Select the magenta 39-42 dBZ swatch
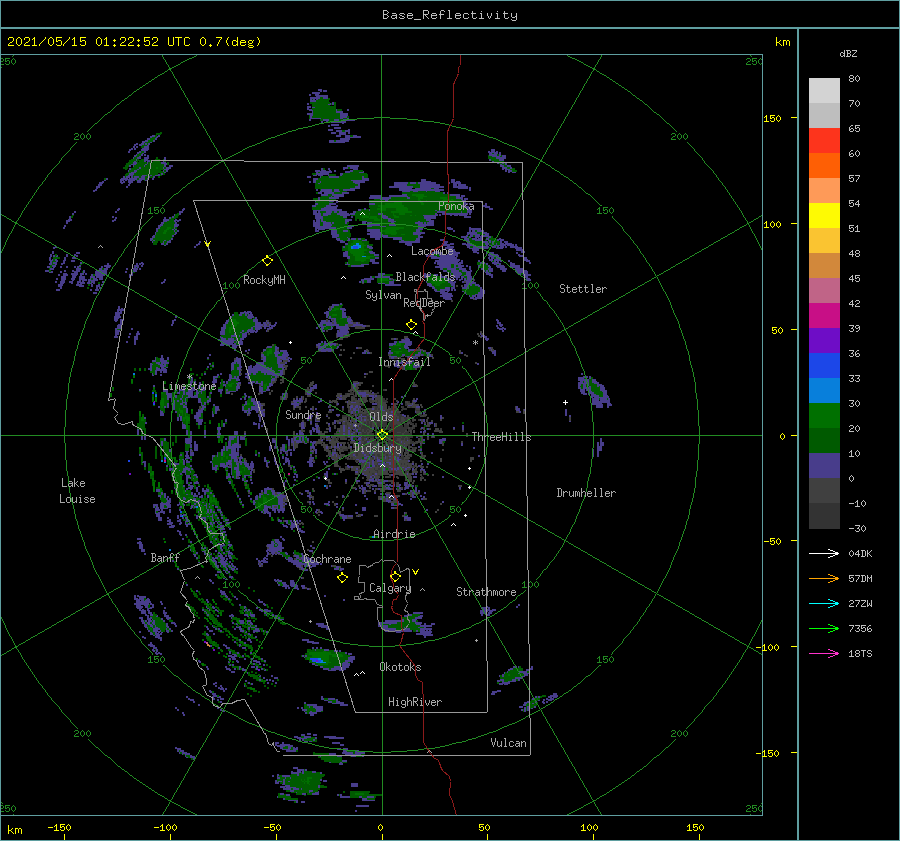The image size is (900, 841). tap(824, 315)
